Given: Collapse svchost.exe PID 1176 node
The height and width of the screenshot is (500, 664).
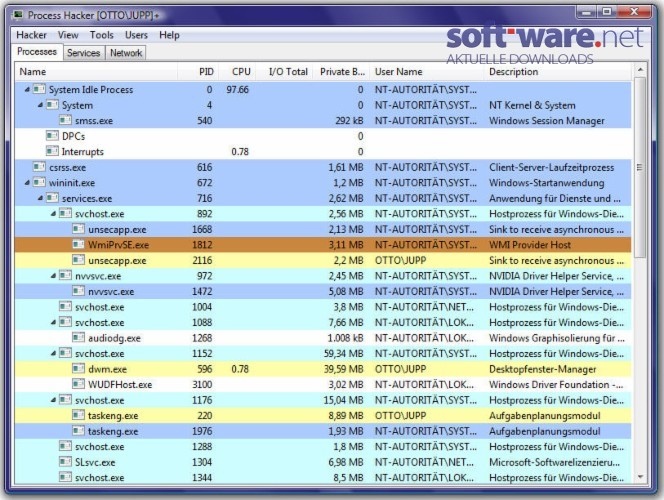Looking at the screenshot, I should [53, 400].
